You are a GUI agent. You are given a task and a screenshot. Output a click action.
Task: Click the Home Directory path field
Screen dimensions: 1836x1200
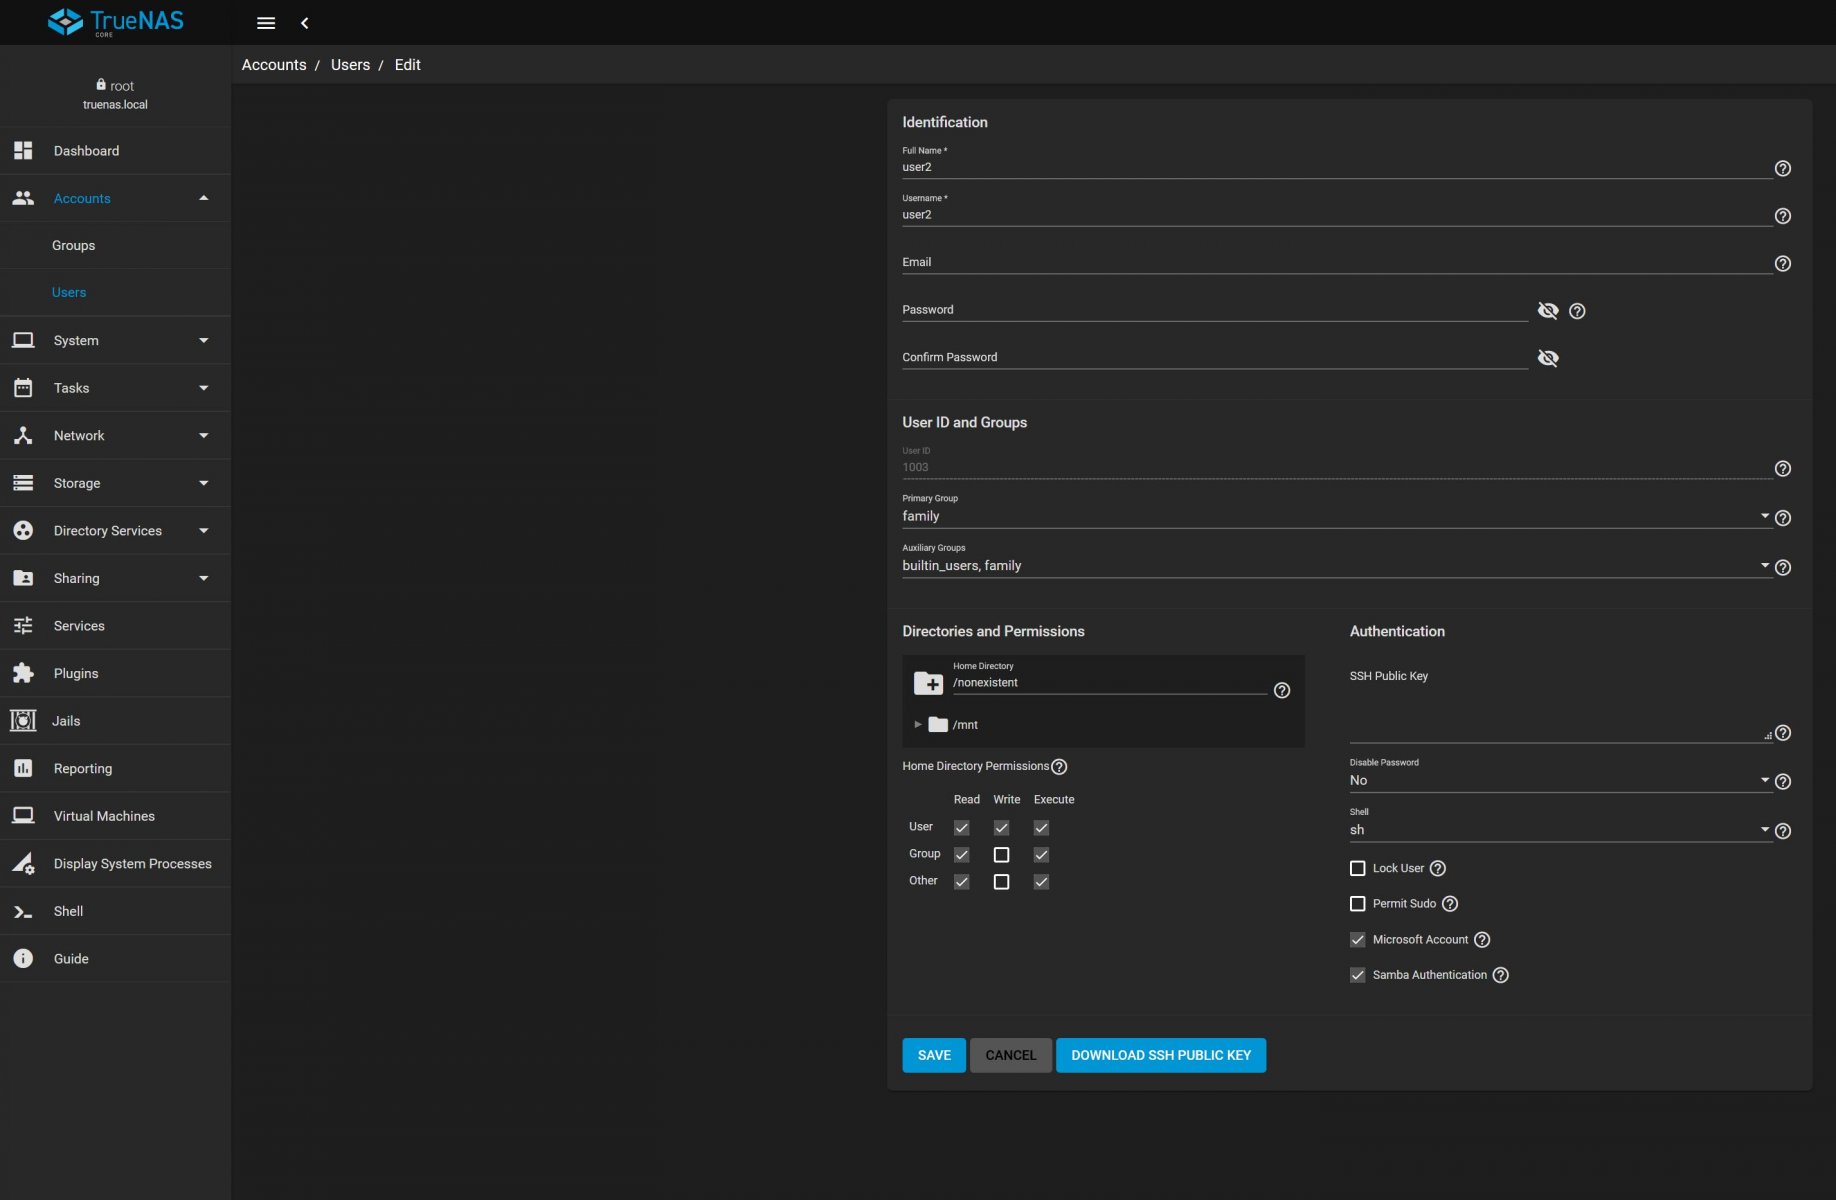[1110, 683]
